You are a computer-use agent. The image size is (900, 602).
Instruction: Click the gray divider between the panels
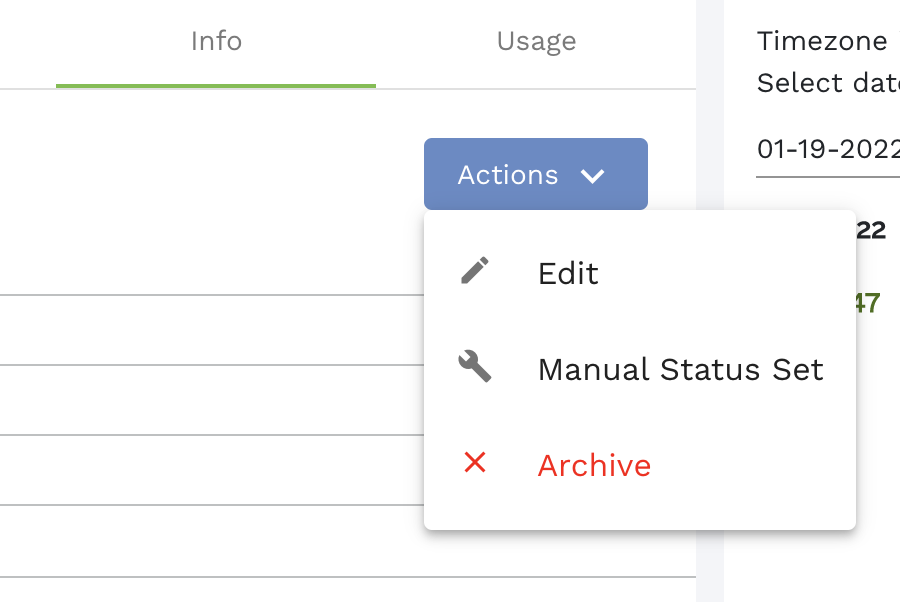tap(709, 300)
